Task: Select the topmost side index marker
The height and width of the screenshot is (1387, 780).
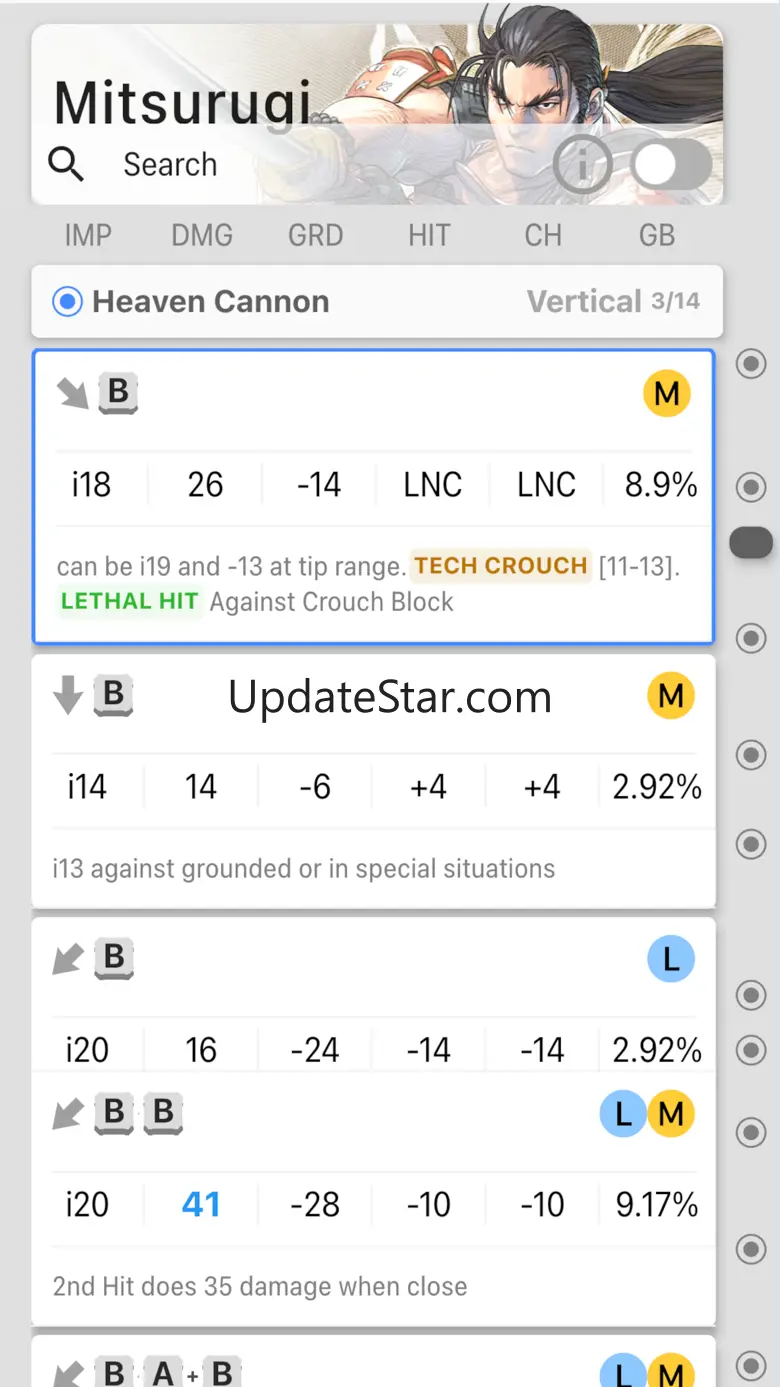Action: tap(751, 364)
